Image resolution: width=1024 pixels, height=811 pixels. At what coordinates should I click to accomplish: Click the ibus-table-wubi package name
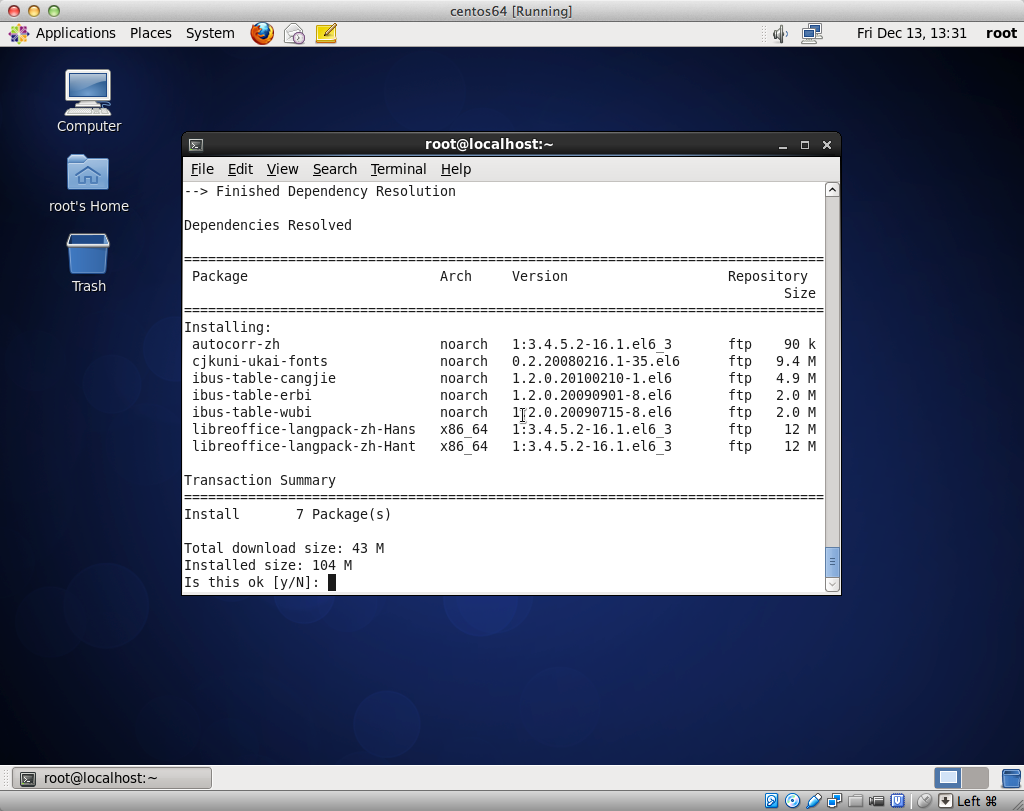coord(251,413)
